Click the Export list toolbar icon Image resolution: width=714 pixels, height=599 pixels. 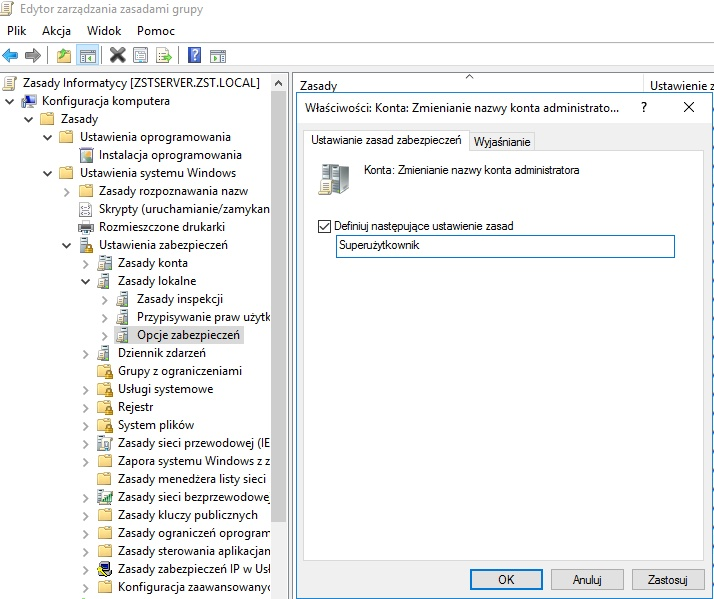pos(163,55)
